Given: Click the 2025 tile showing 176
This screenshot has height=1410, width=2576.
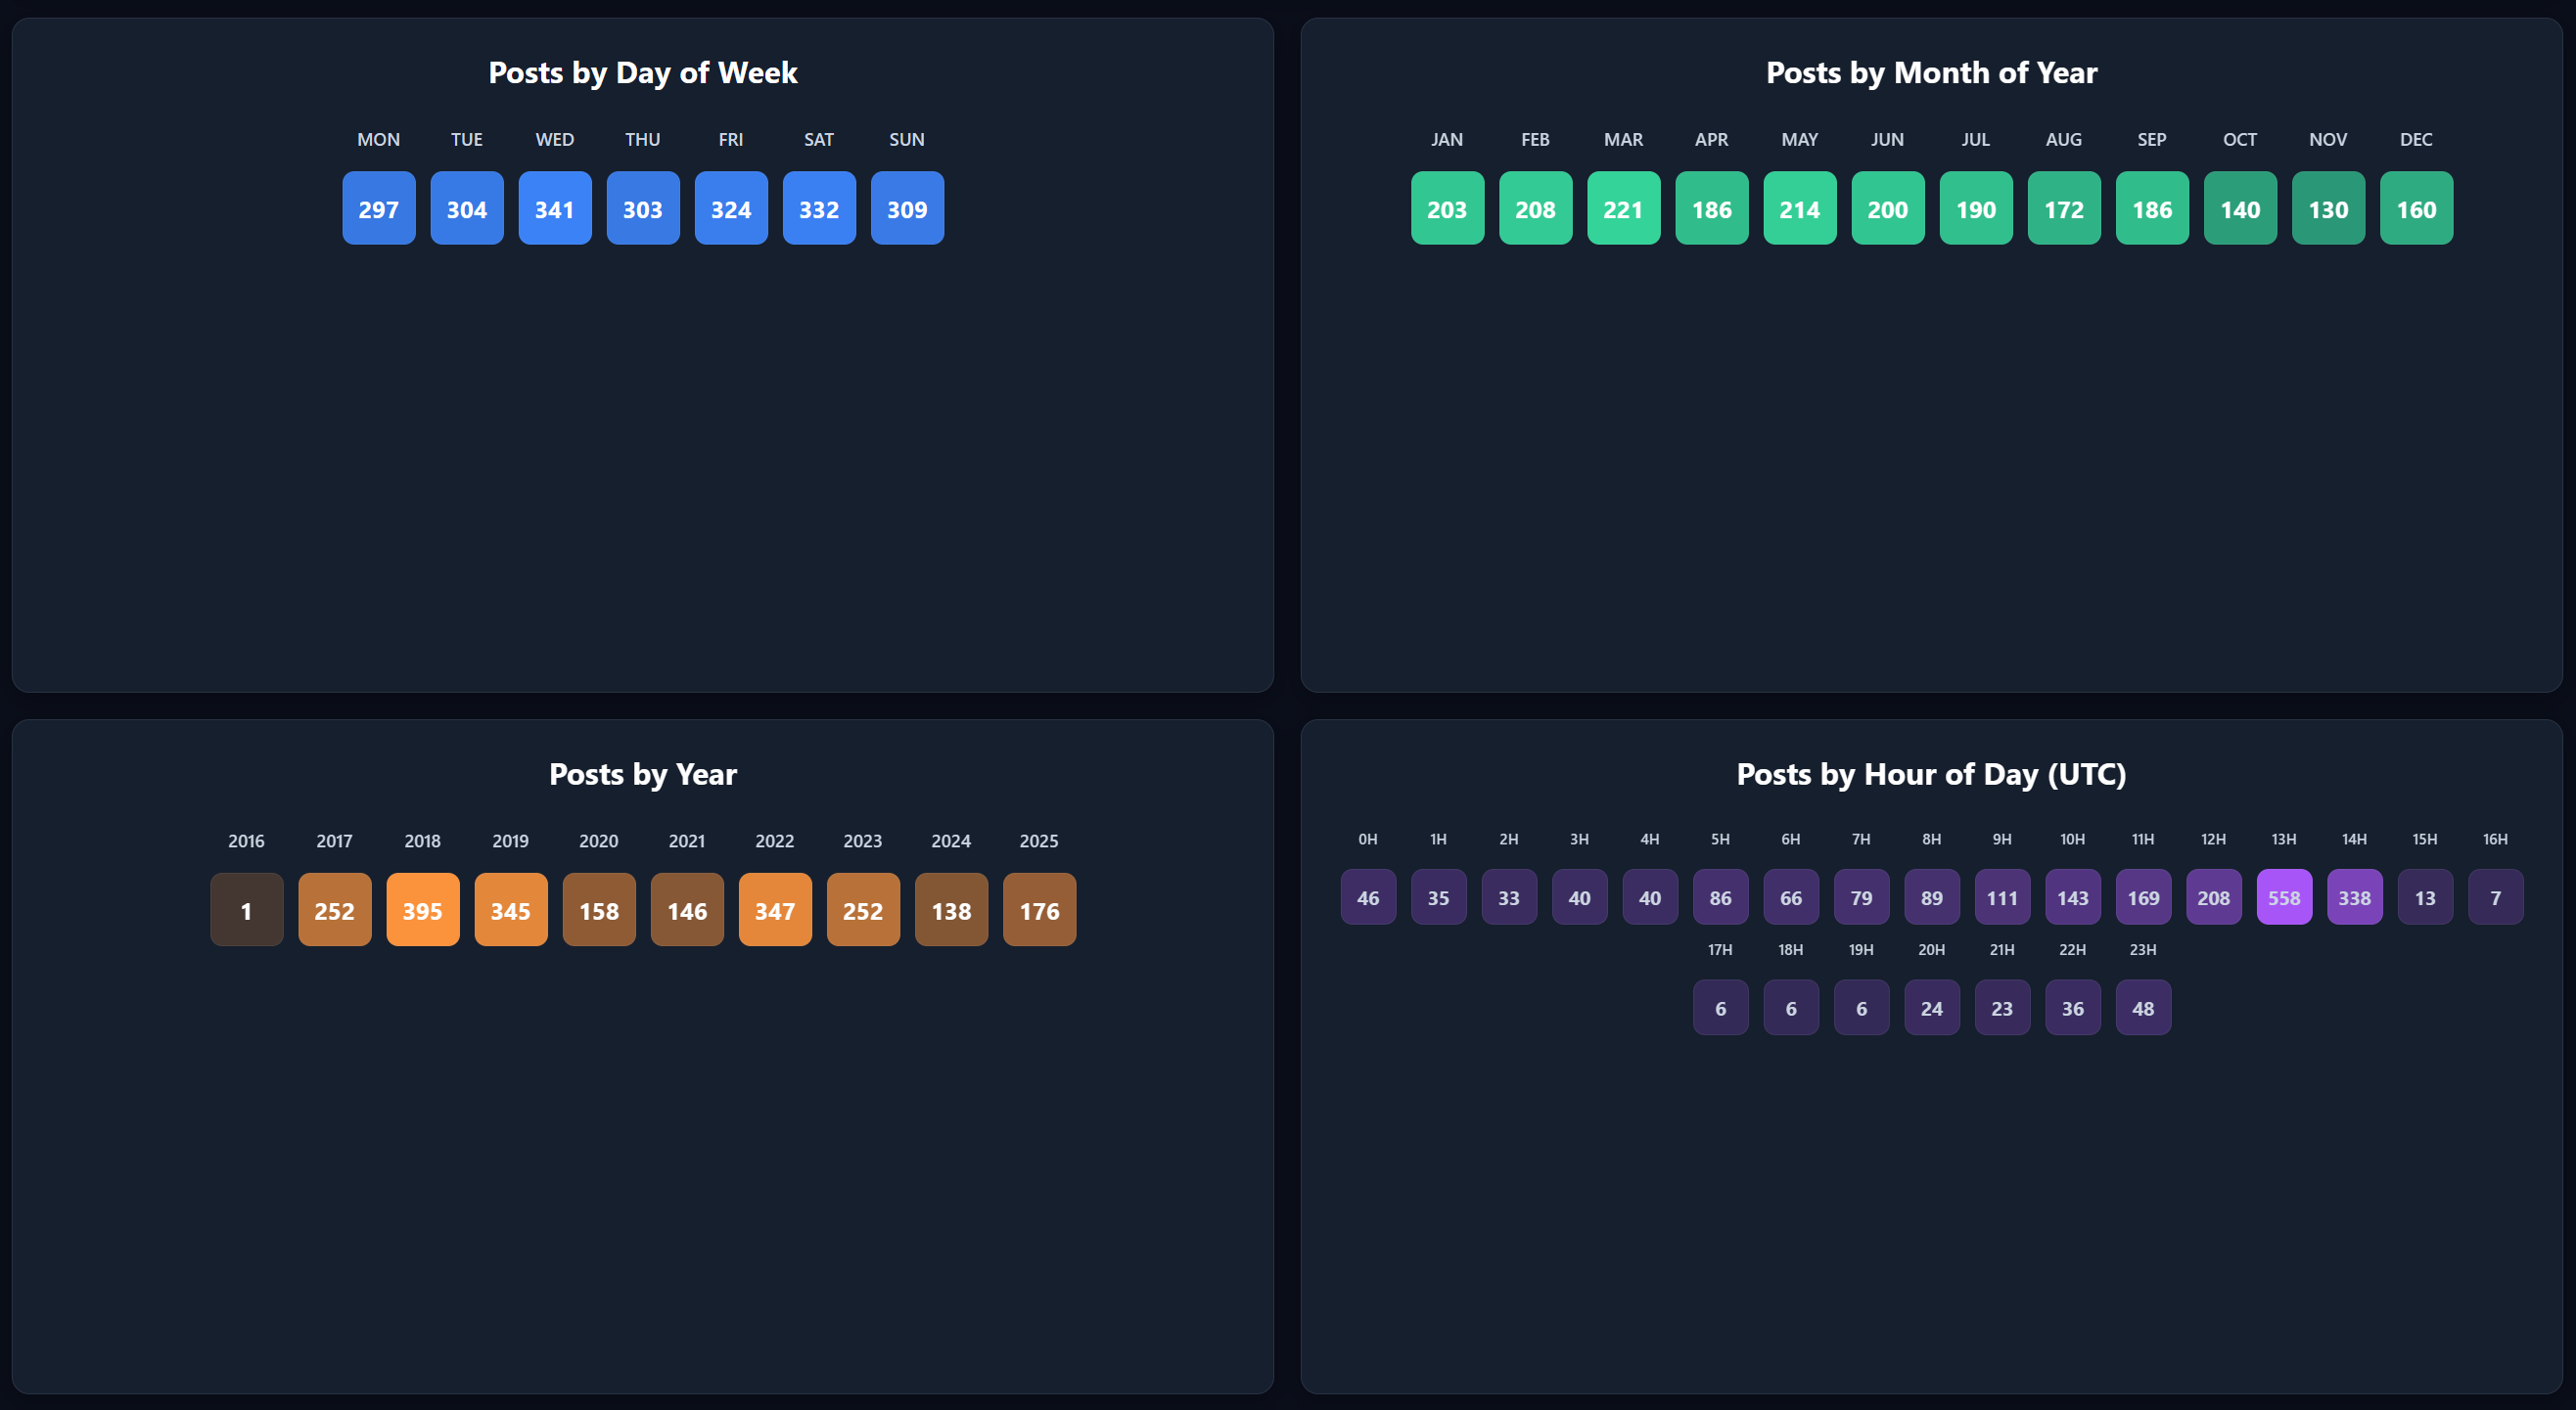Looking at the screenshot, I should point(1038,909).
